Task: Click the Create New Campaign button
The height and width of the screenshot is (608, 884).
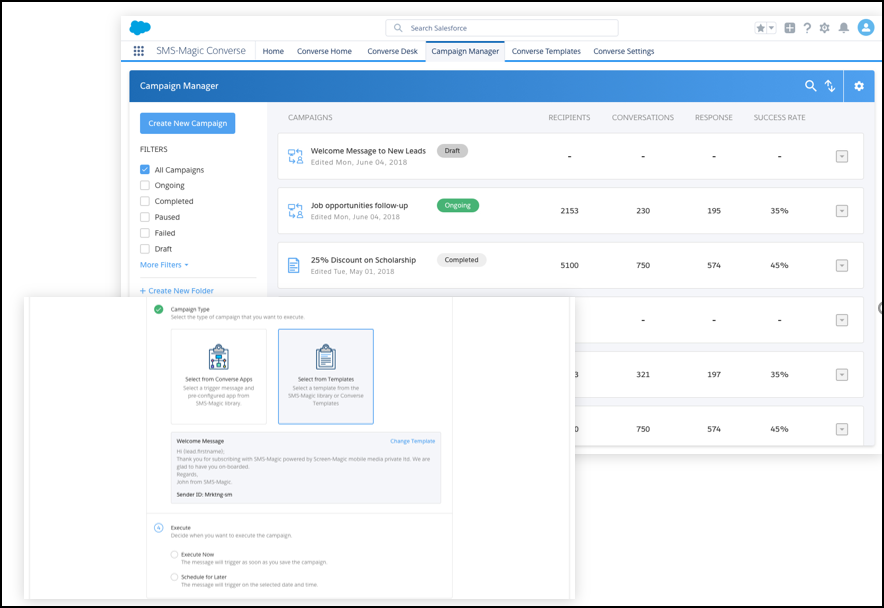Action: 188,123
